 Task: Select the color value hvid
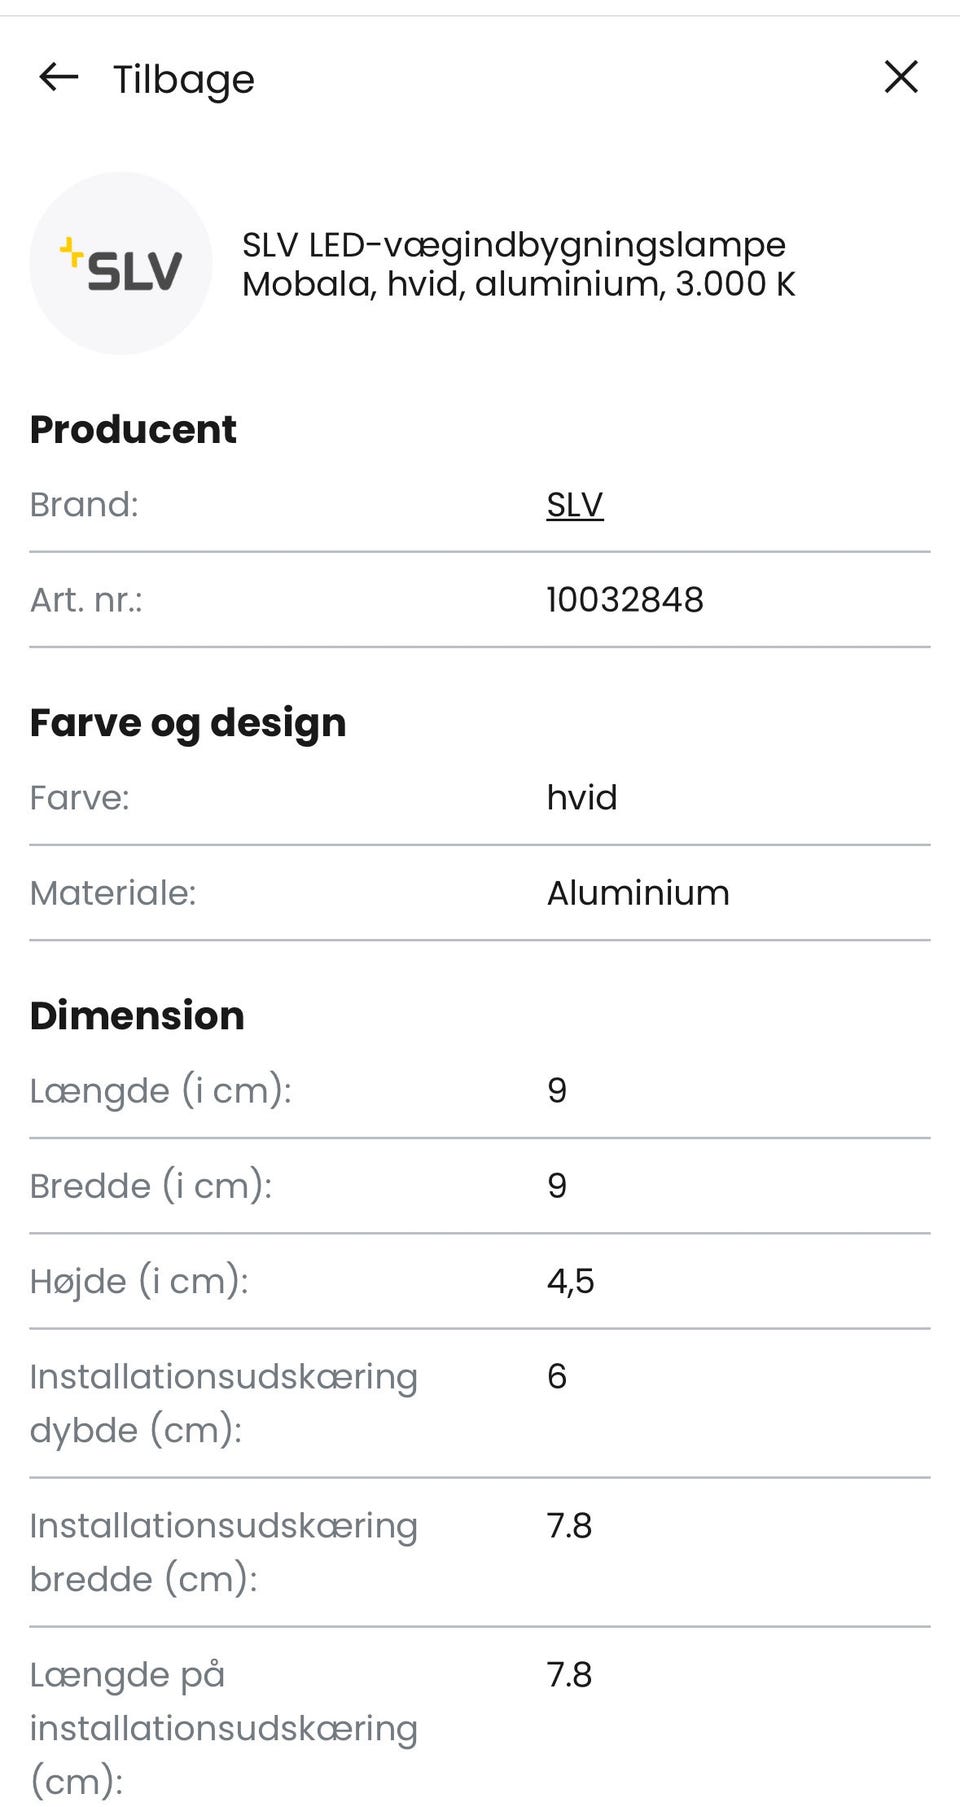(x=581, y=798)
